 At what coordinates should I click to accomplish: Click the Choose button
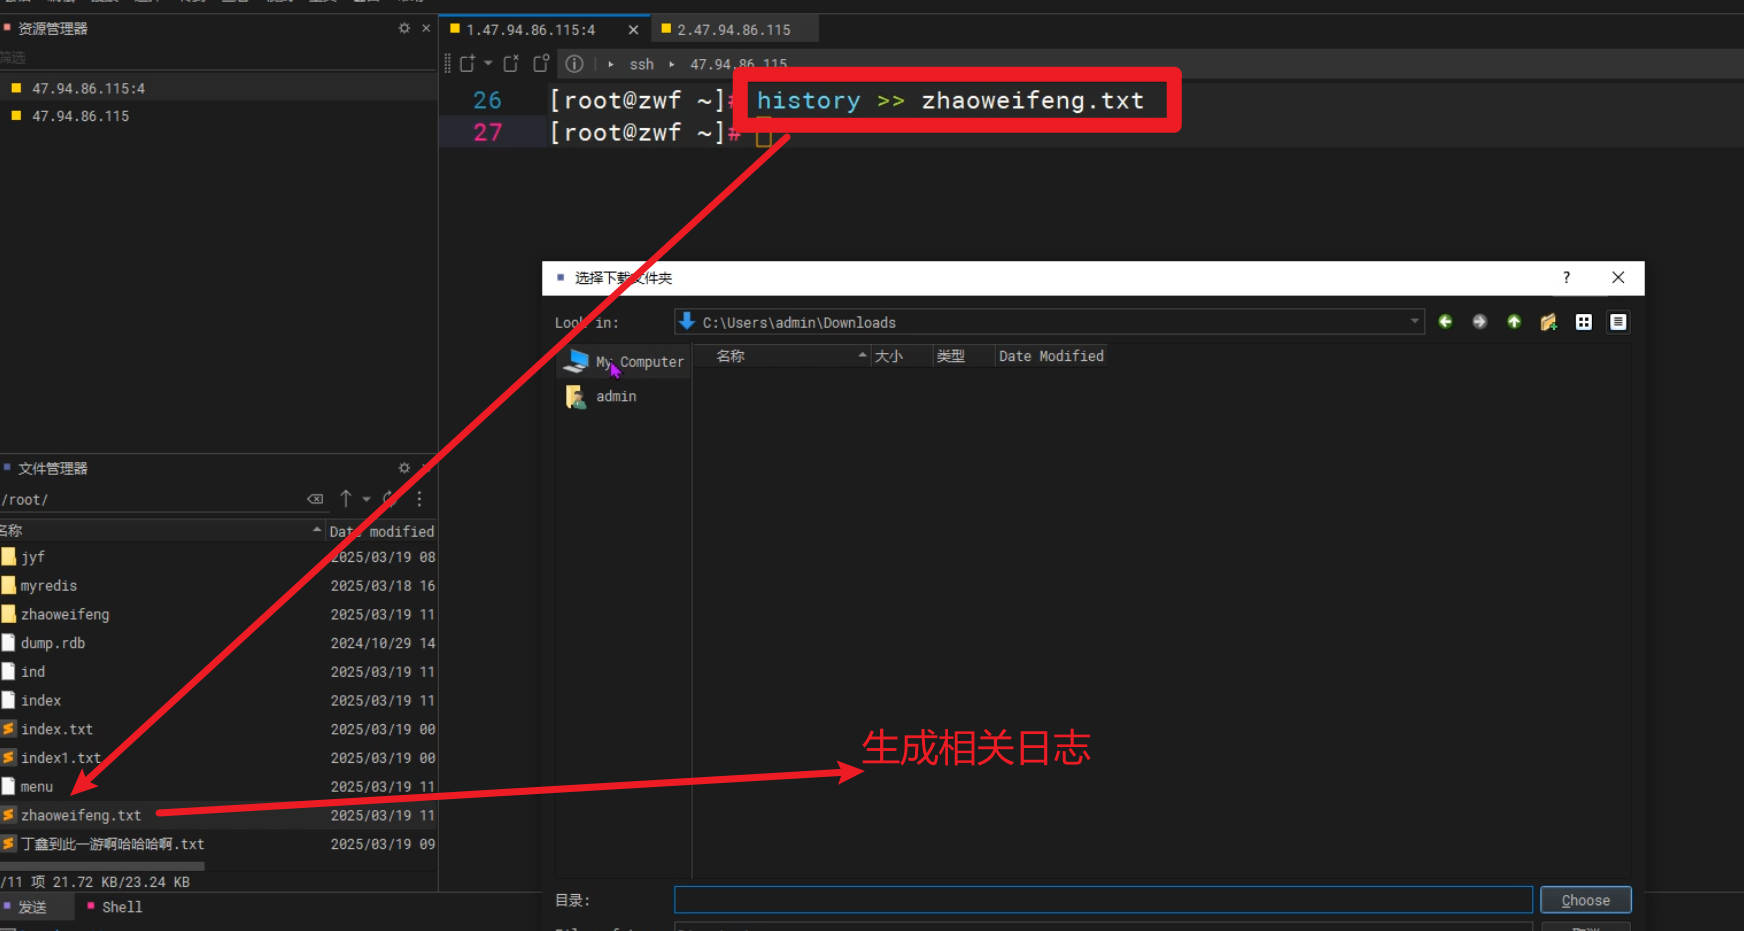click(x=1586, y=900)
